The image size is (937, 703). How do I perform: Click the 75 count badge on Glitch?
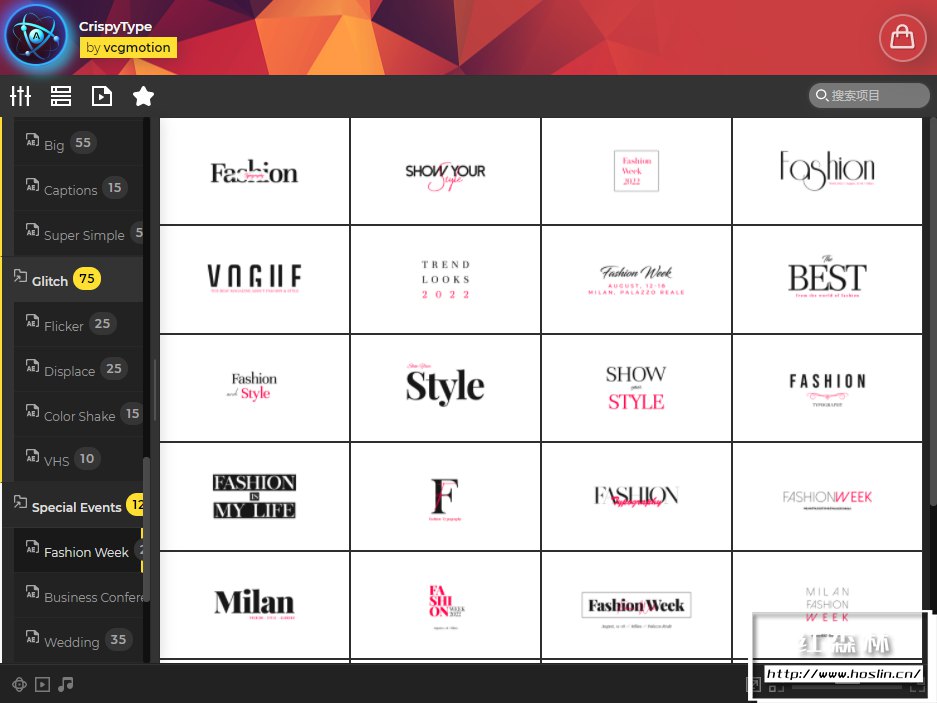(x=87, y=279)
